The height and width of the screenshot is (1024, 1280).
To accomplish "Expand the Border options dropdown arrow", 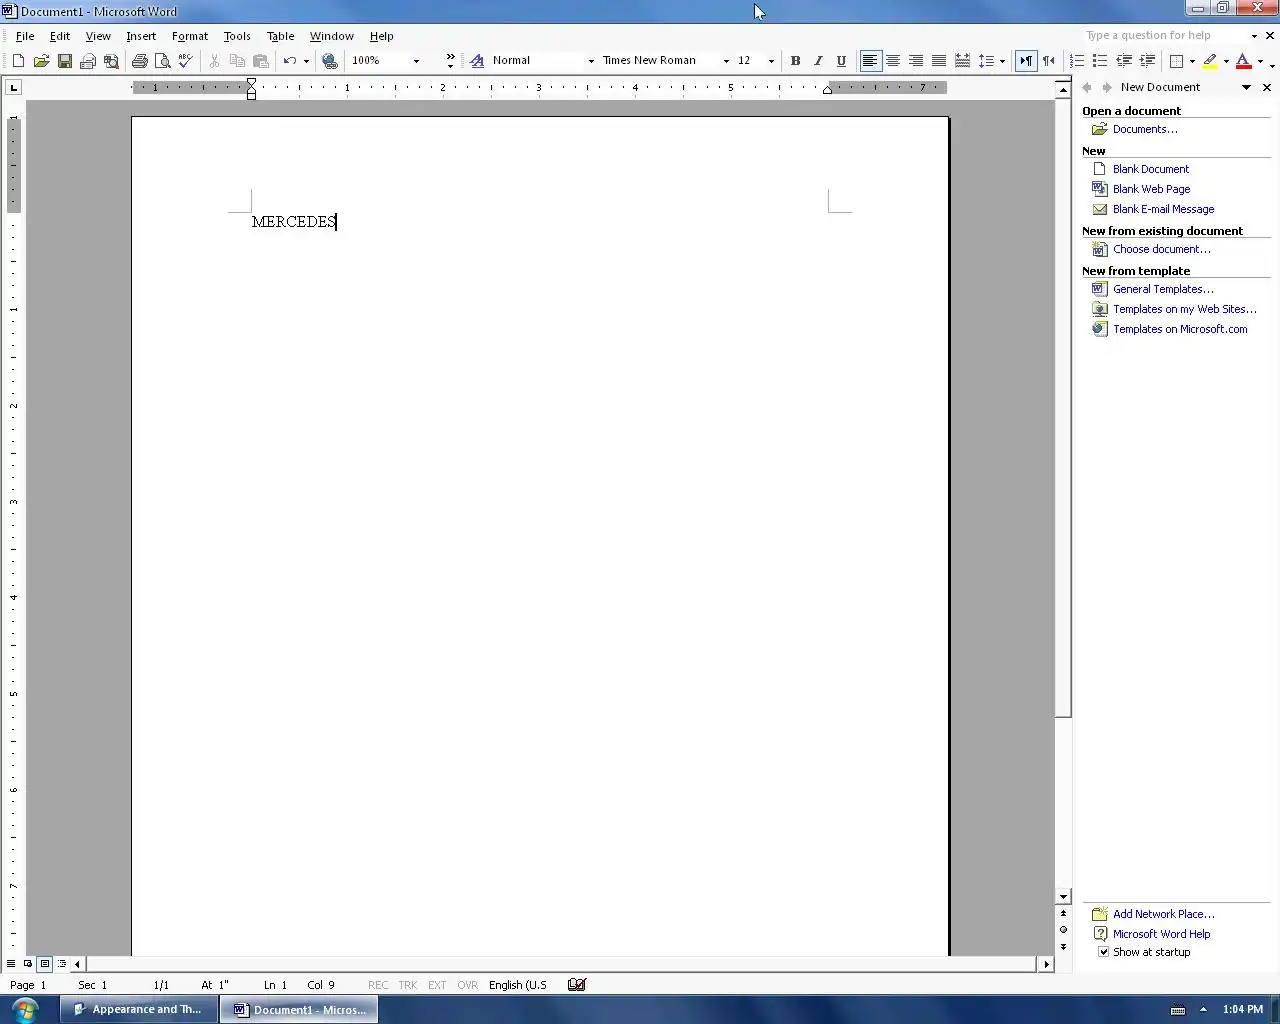I will (x=1192, y=61).
